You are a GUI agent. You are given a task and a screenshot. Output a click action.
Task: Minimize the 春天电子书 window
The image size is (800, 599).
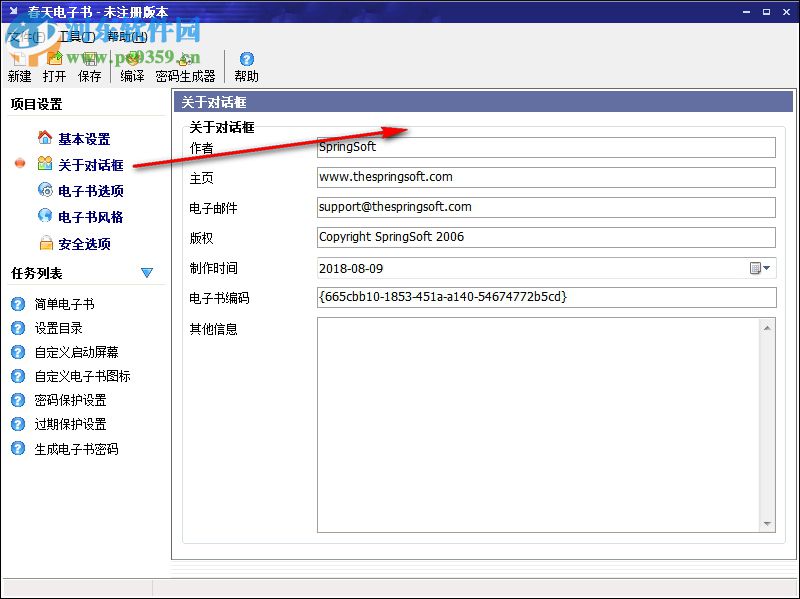coord(746,12)
